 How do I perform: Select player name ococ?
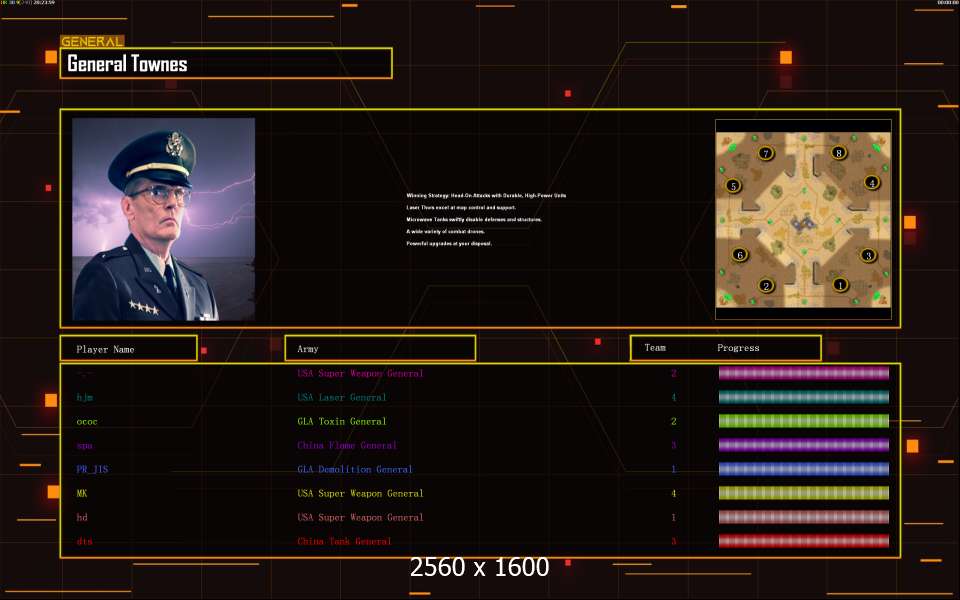87,421
